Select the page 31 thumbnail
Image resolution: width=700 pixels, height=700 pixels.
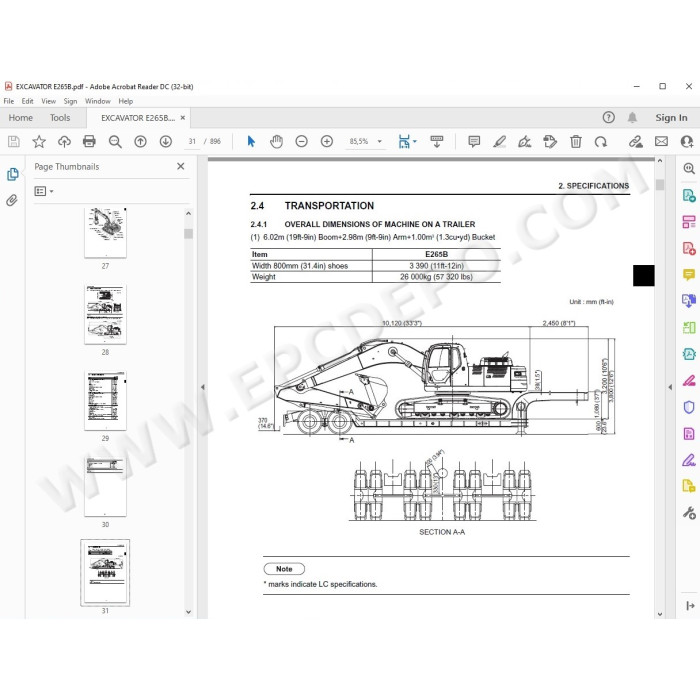tap(105, 572)
